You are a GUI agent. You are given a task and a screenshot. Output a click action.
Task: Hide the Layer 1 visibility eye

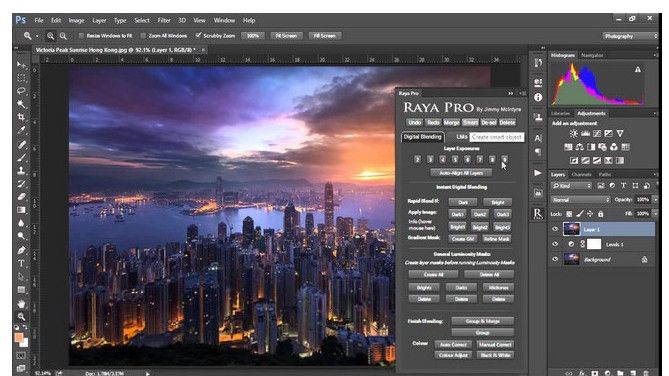[x=555, y=229]
